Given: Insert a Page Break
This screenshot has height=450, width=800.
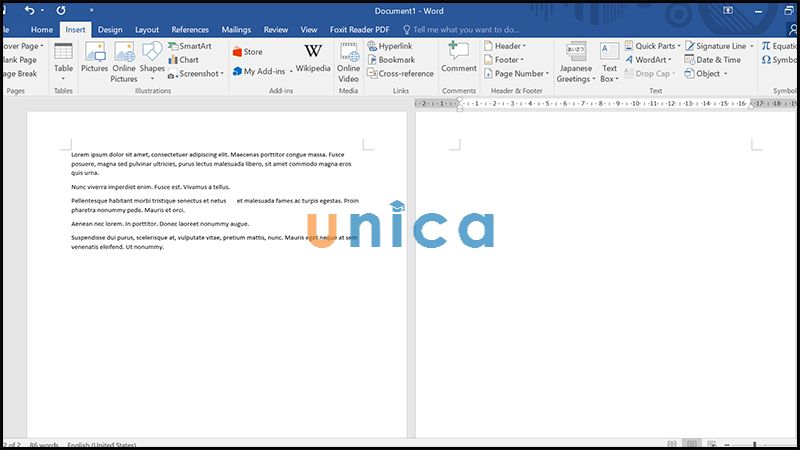Looking at the screenshot, I should 19,73.
